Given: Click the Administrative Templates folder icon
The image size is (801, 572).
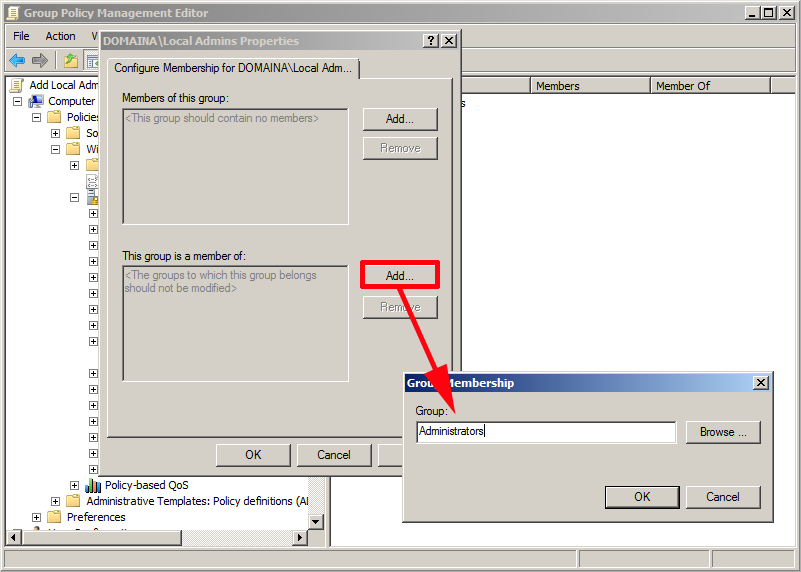Looking at the screenshot, I should [73, 501].
